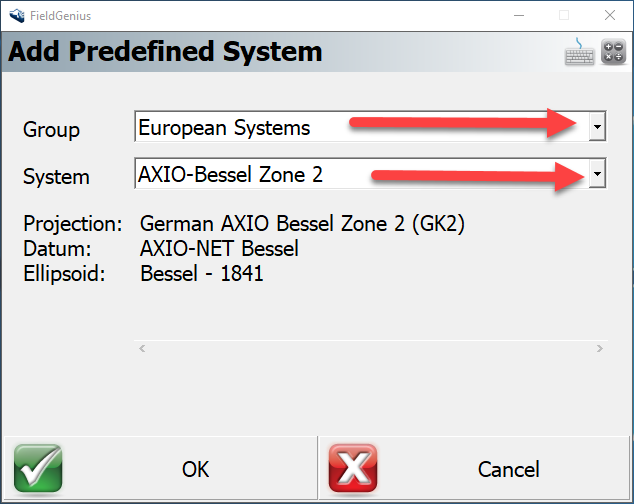This screenshot has width=634, height=504.
Task: Open the on-screen keyboard icon
Action: [x=579, y=54]
